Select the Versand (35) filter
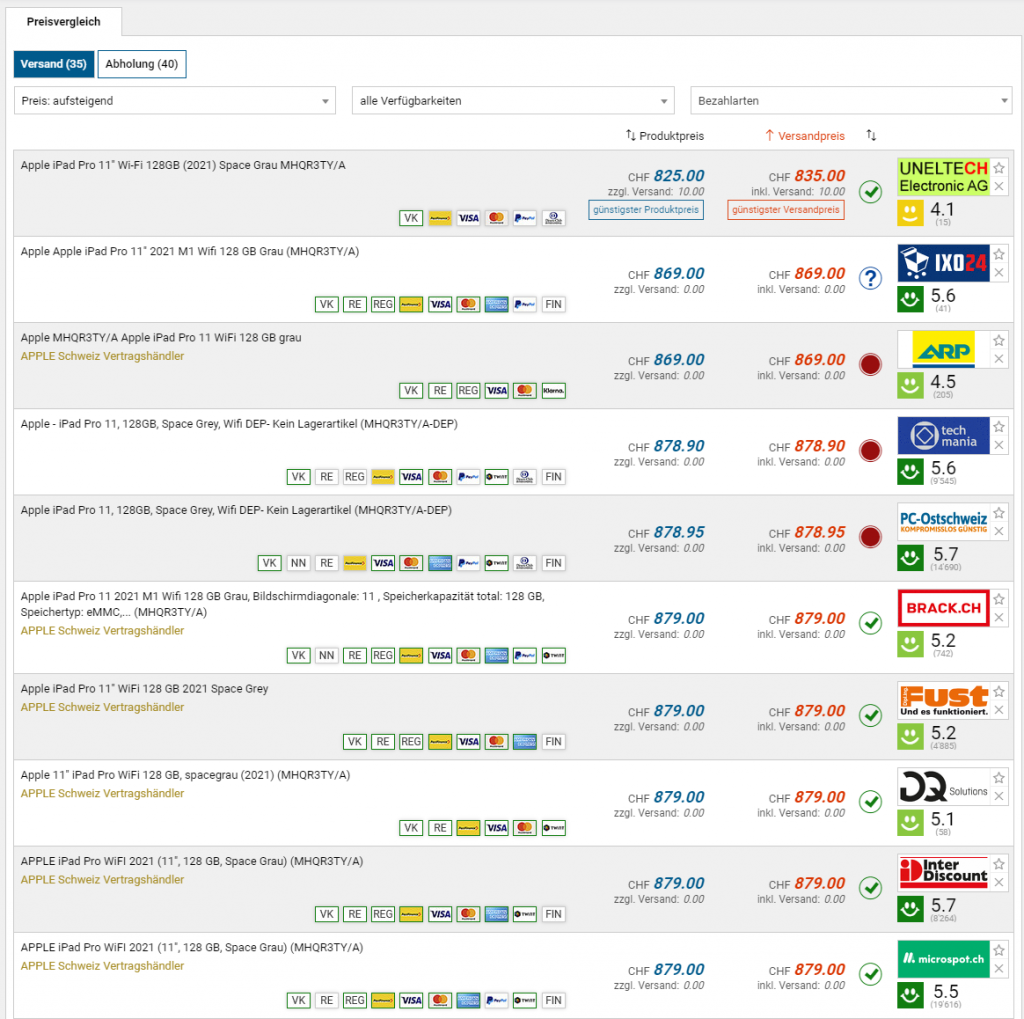The image size is (1024, 1019). (x=53, y=64)
